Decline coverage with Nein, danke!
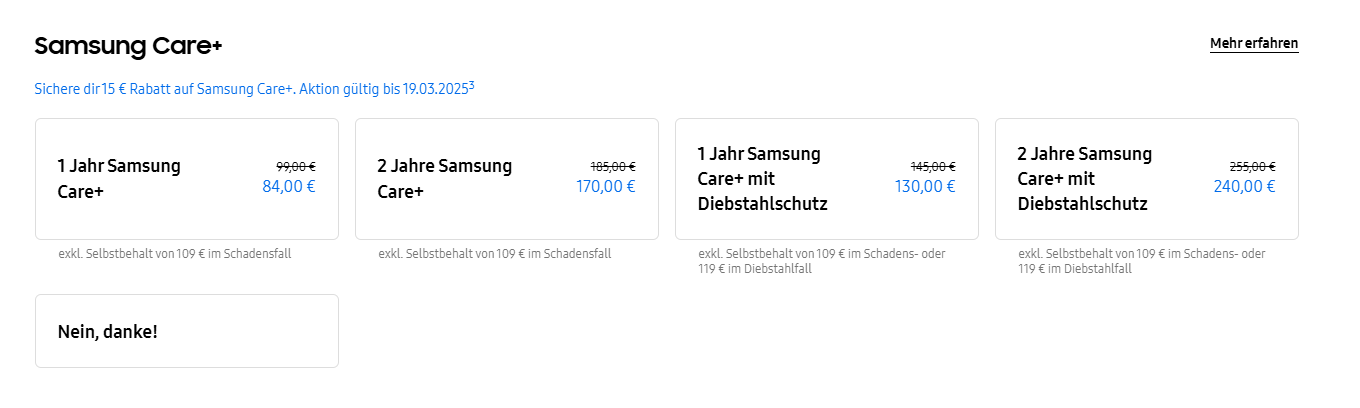This screenshot has width=1360, height=408. tap(186, 331)
